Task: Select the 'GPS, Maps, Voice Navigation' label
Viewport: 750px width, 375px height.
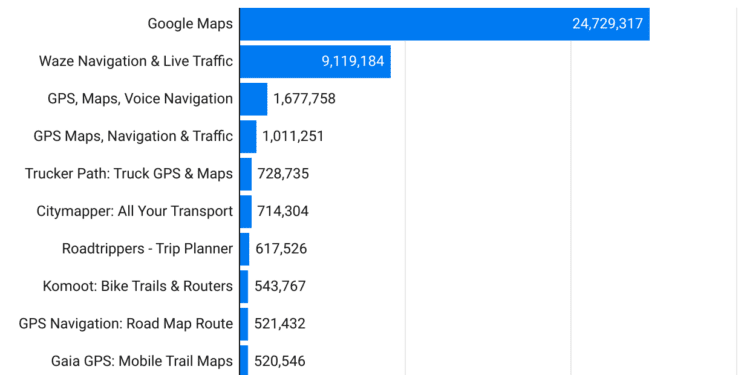Action: pyautogui.click(x=140, y=99)
